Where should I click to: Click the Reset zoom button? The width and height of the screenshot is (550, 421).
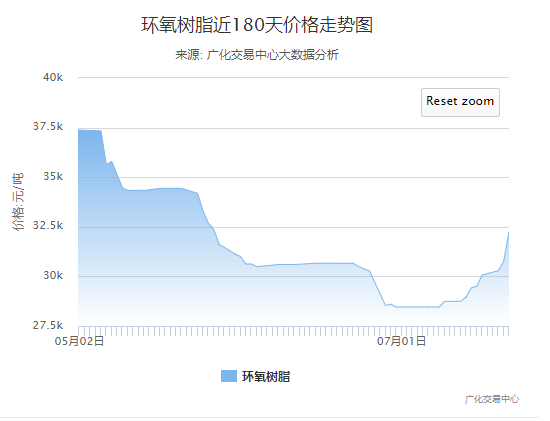coord(460,102)
